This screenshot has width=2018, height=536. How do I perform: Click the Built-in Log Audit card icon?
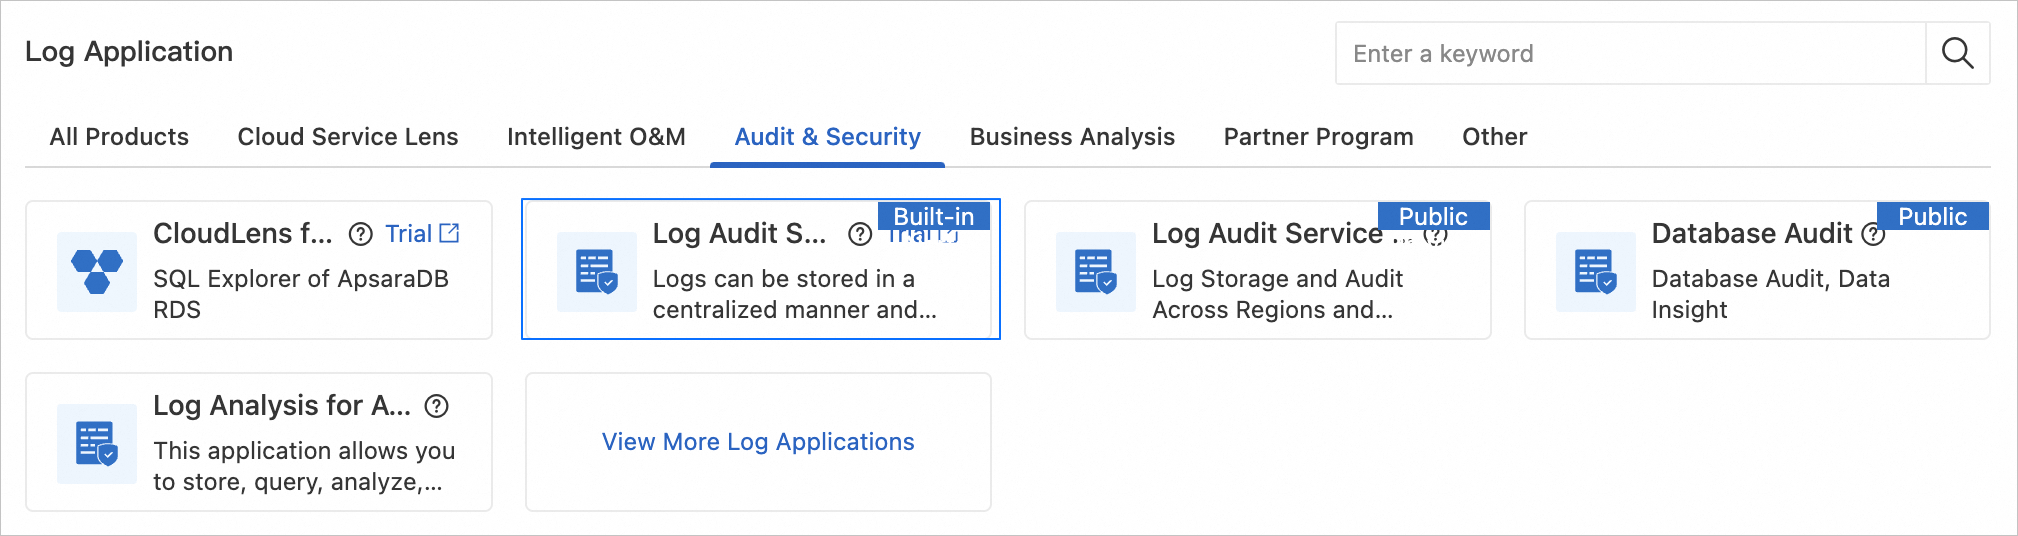[597, 271]
